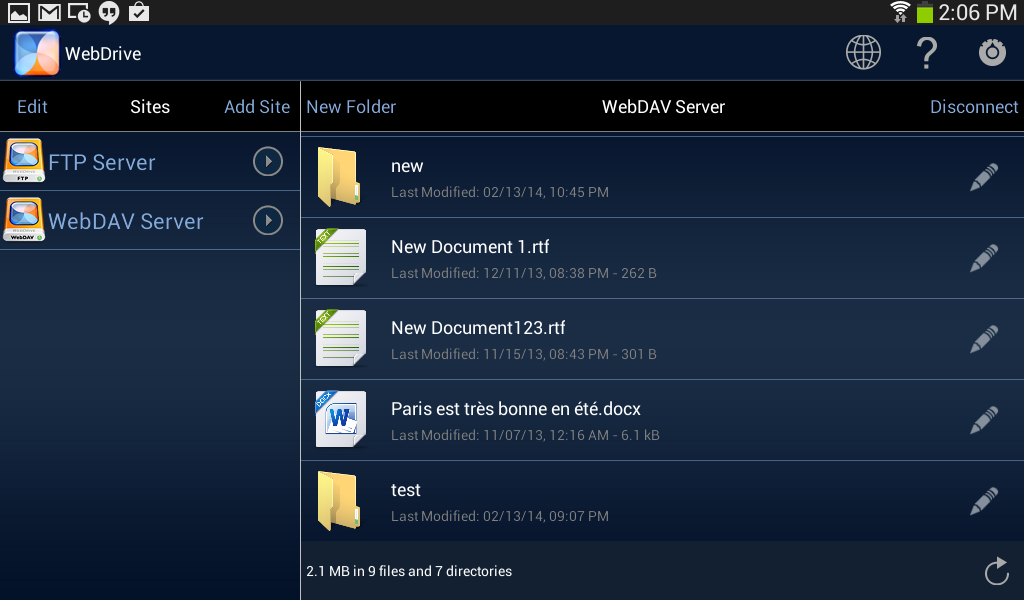Screen dimensions: 1024x600
Task: Open the globe web browser icon
Action: pos(863,52)
